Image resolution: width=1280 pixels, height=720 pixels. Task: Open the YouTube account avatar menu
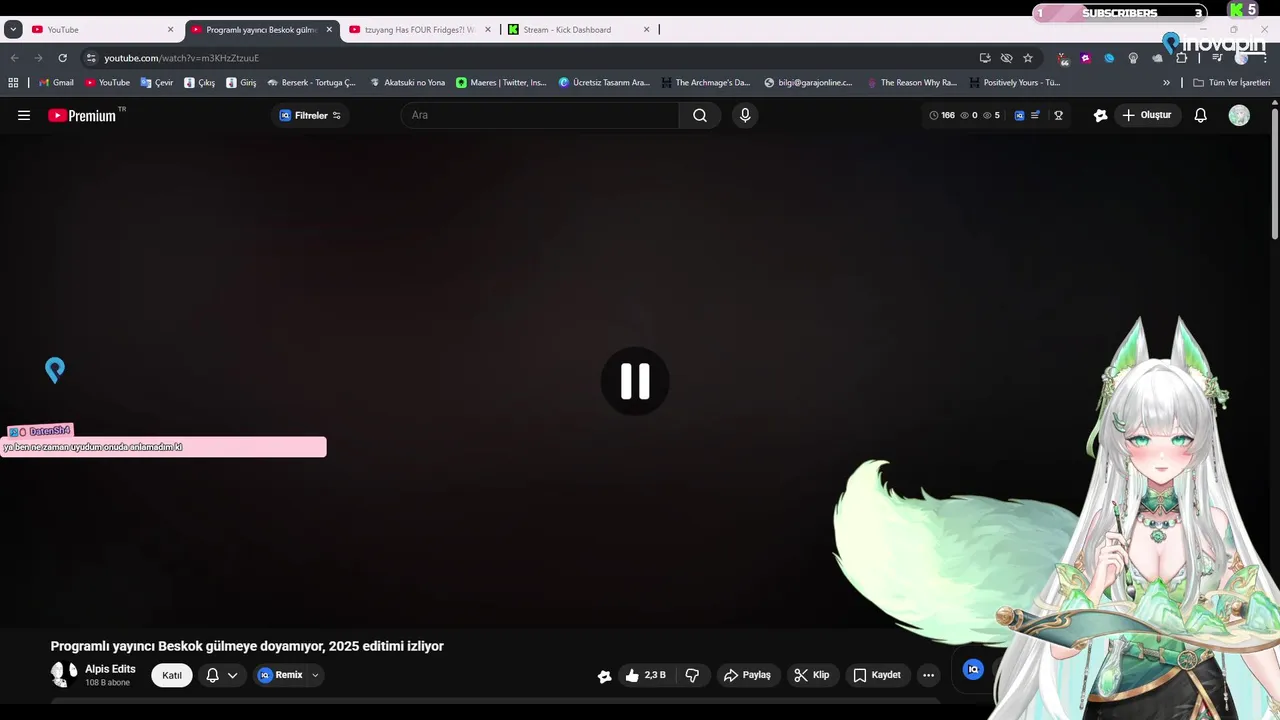click(1239, 115)
